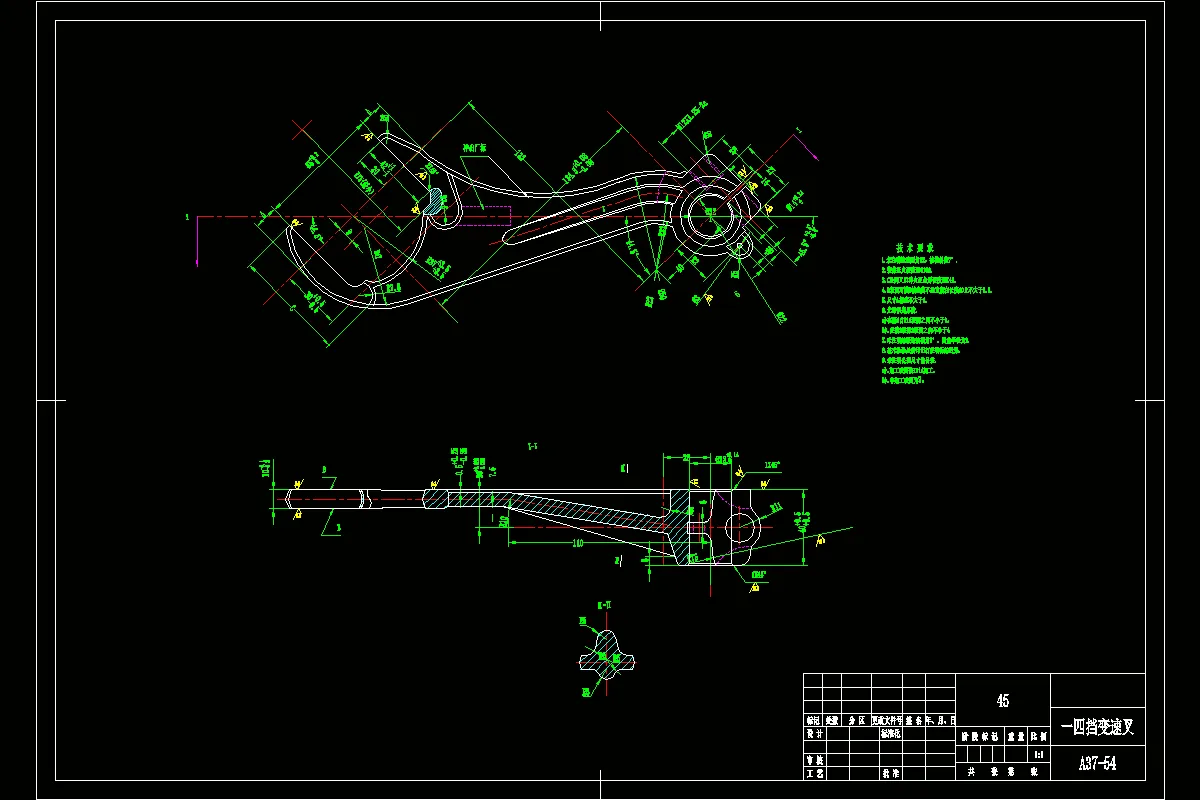Click the "技术要求" heading of the notes

point(914,246)
